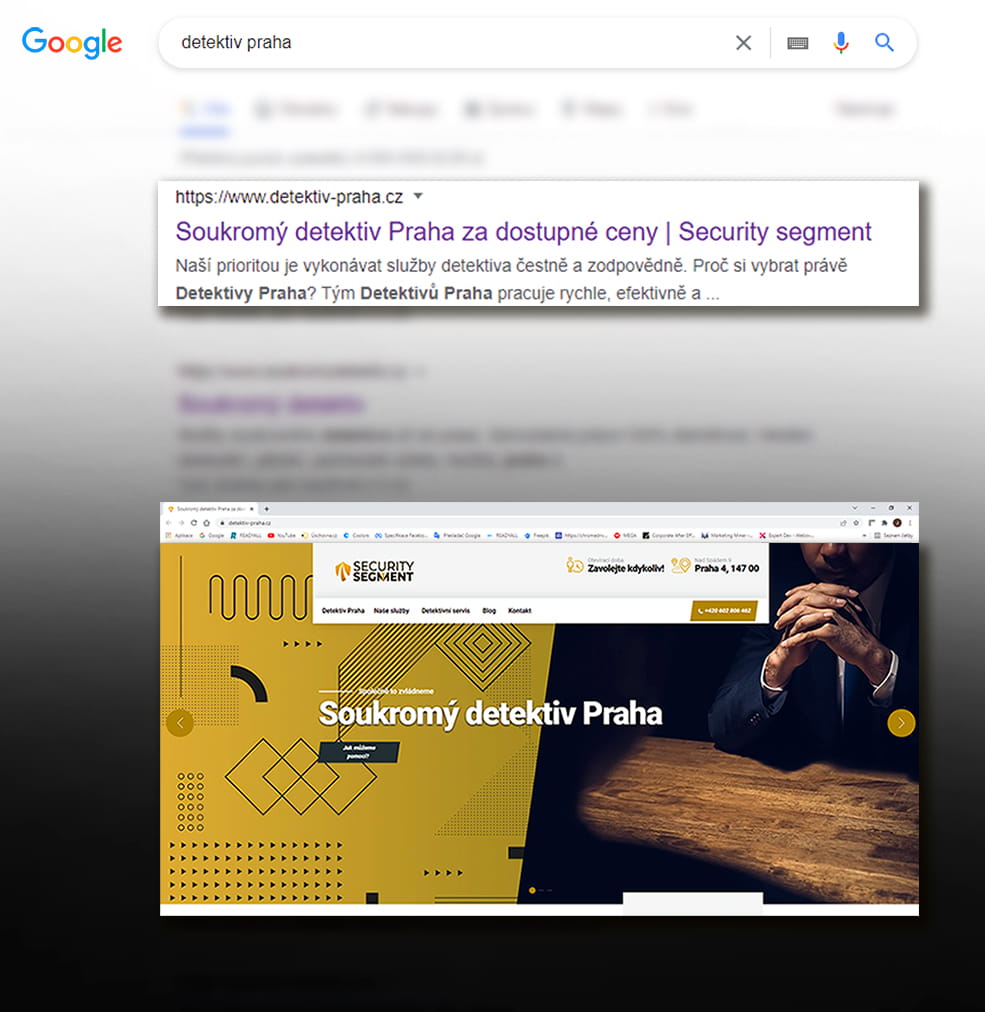Open the Naše služby menu item
Viewport: 985px width, 1012px height.
point(391,611)
